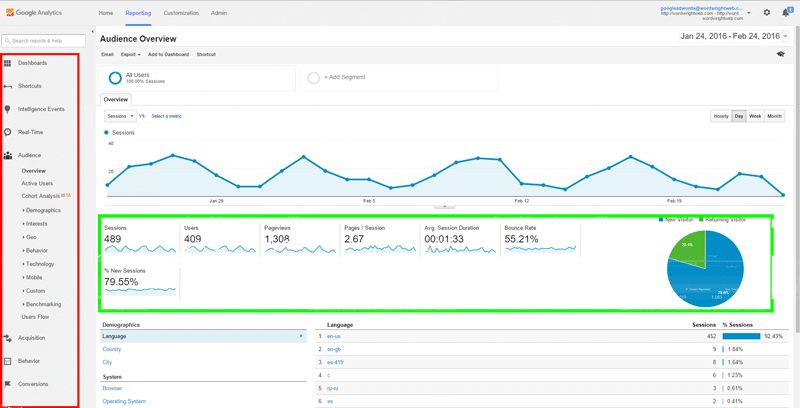This screenshot has height=408, width=800.
Task: Click + Add Segment
Action: [345, 78]
